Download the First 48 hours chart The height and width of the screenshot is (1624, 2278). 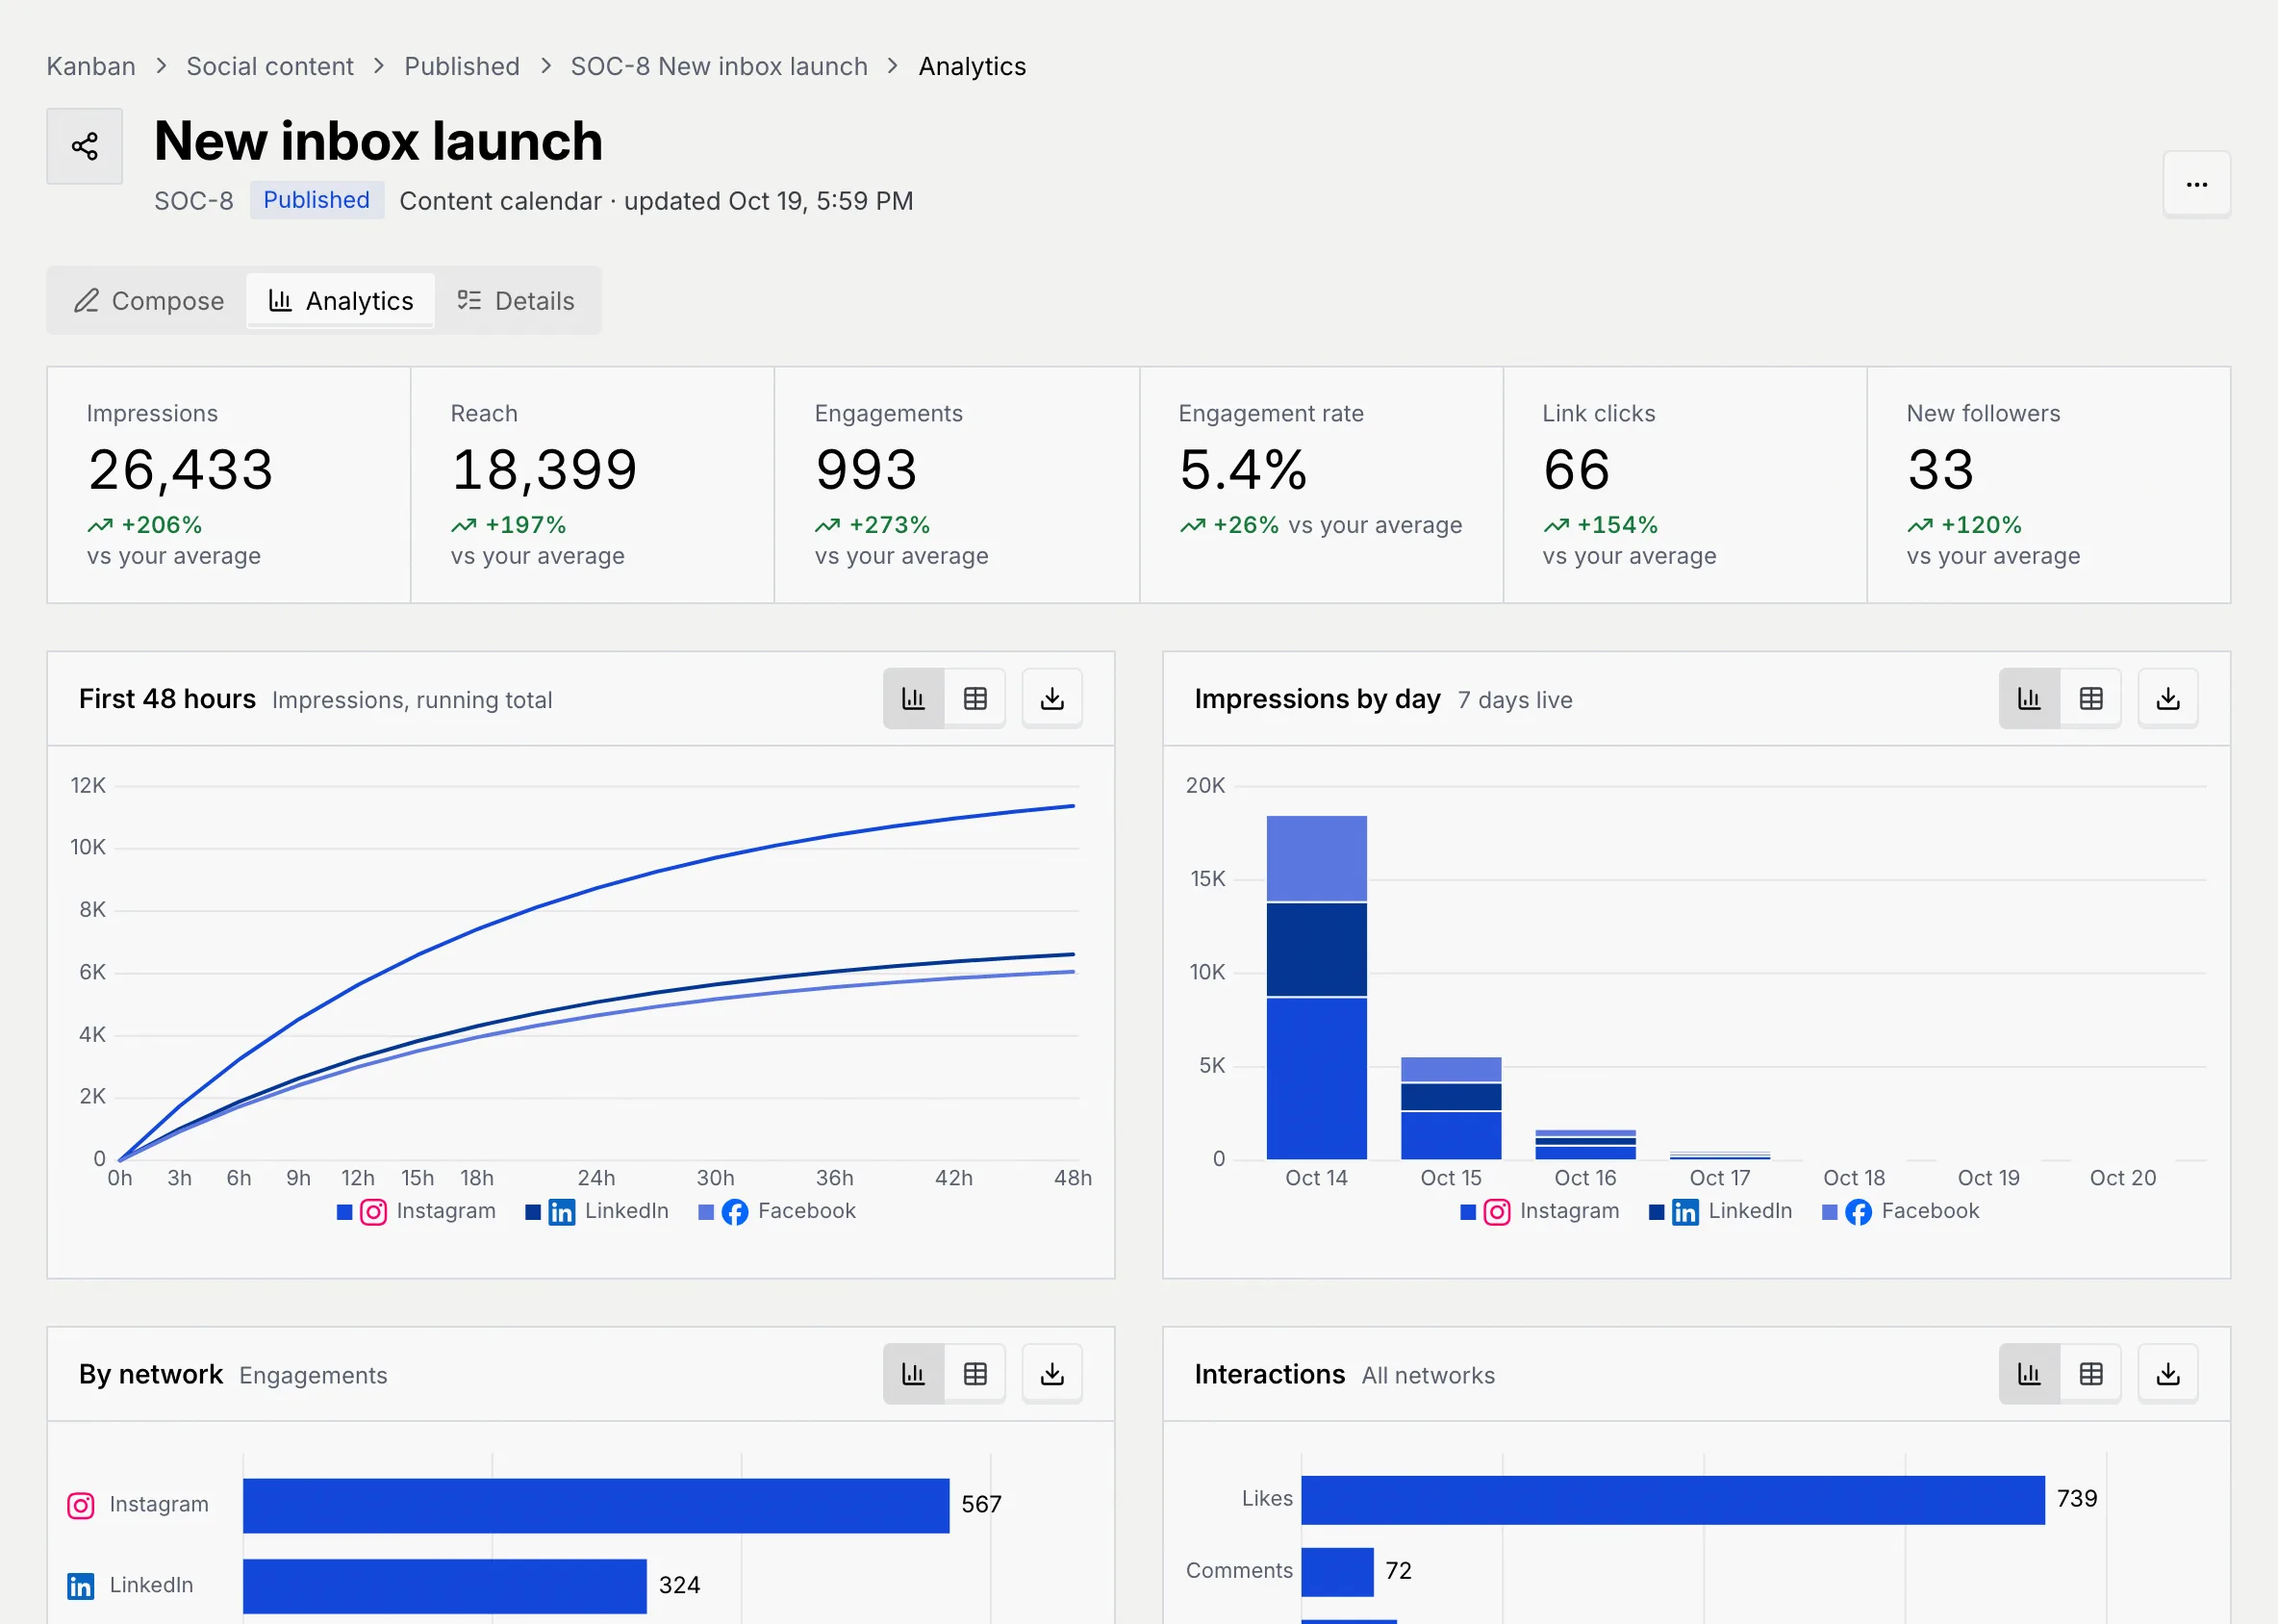tap(1052, 698)
